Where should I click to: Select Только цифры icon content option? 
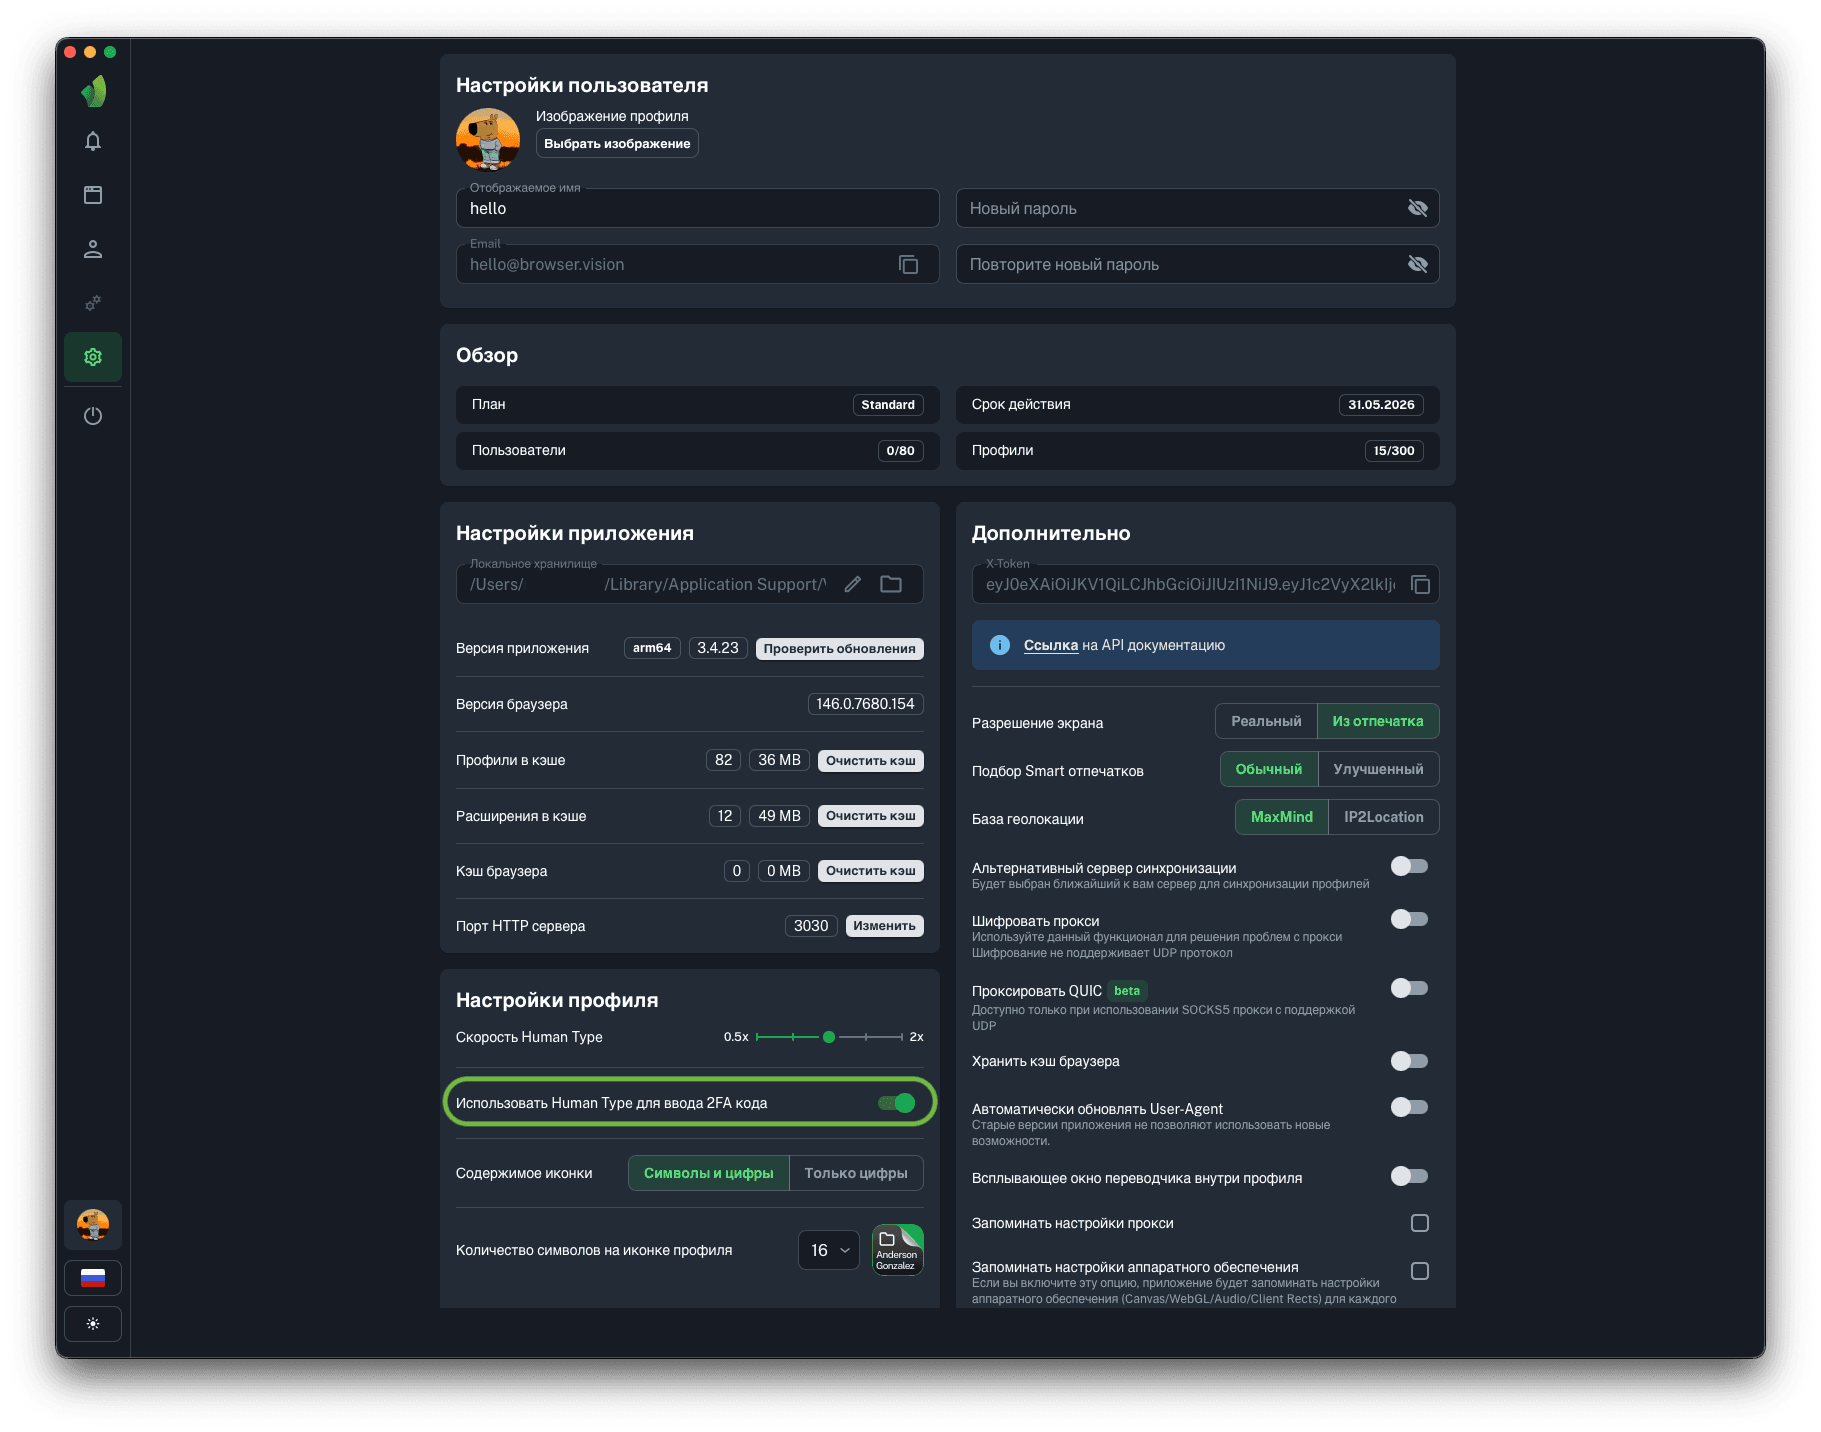click(x=856, y=1173)
